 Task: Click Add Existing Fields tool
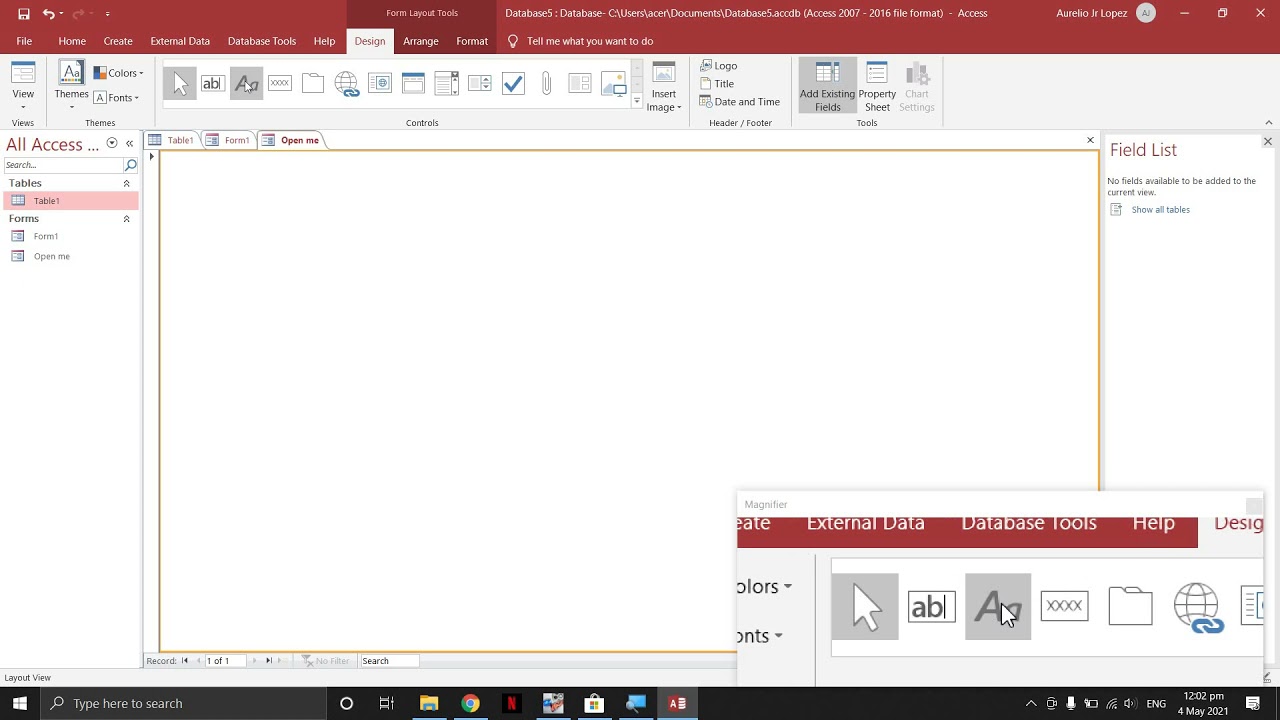click(827, 87)
